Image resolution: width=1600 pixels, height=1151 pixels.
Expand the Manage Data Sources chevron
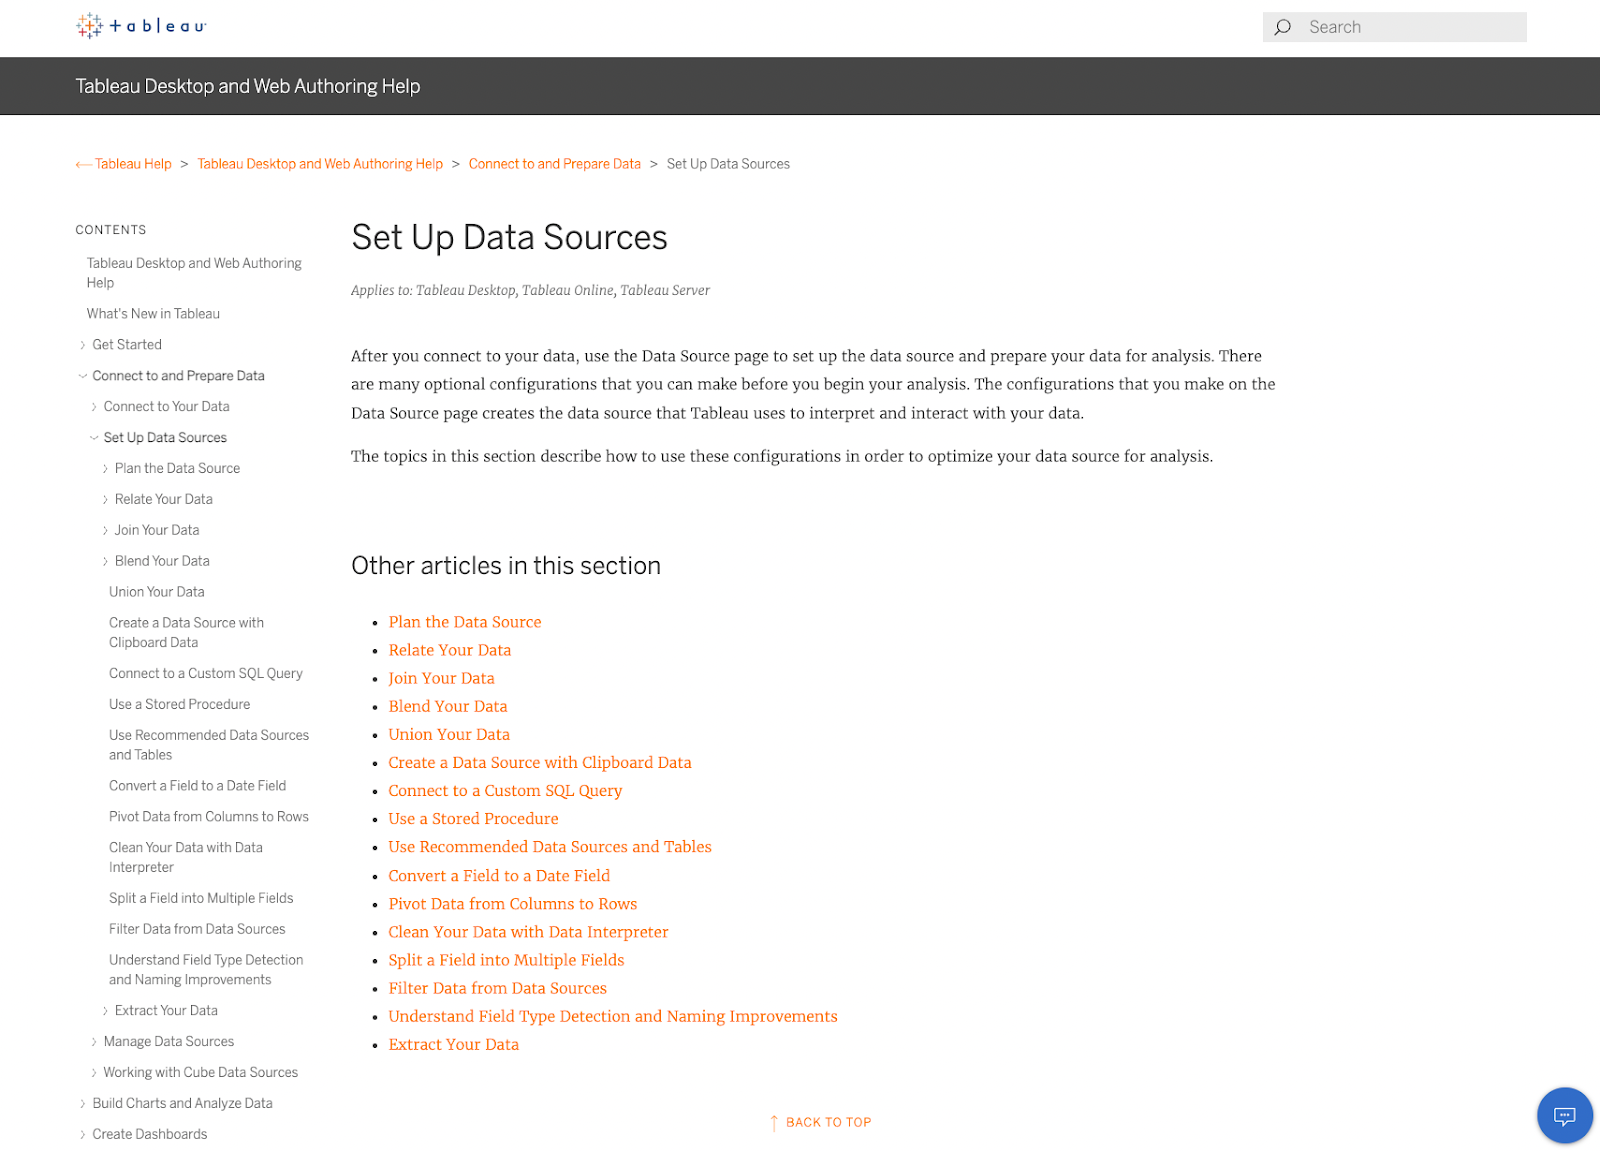tap(94, 1042)
